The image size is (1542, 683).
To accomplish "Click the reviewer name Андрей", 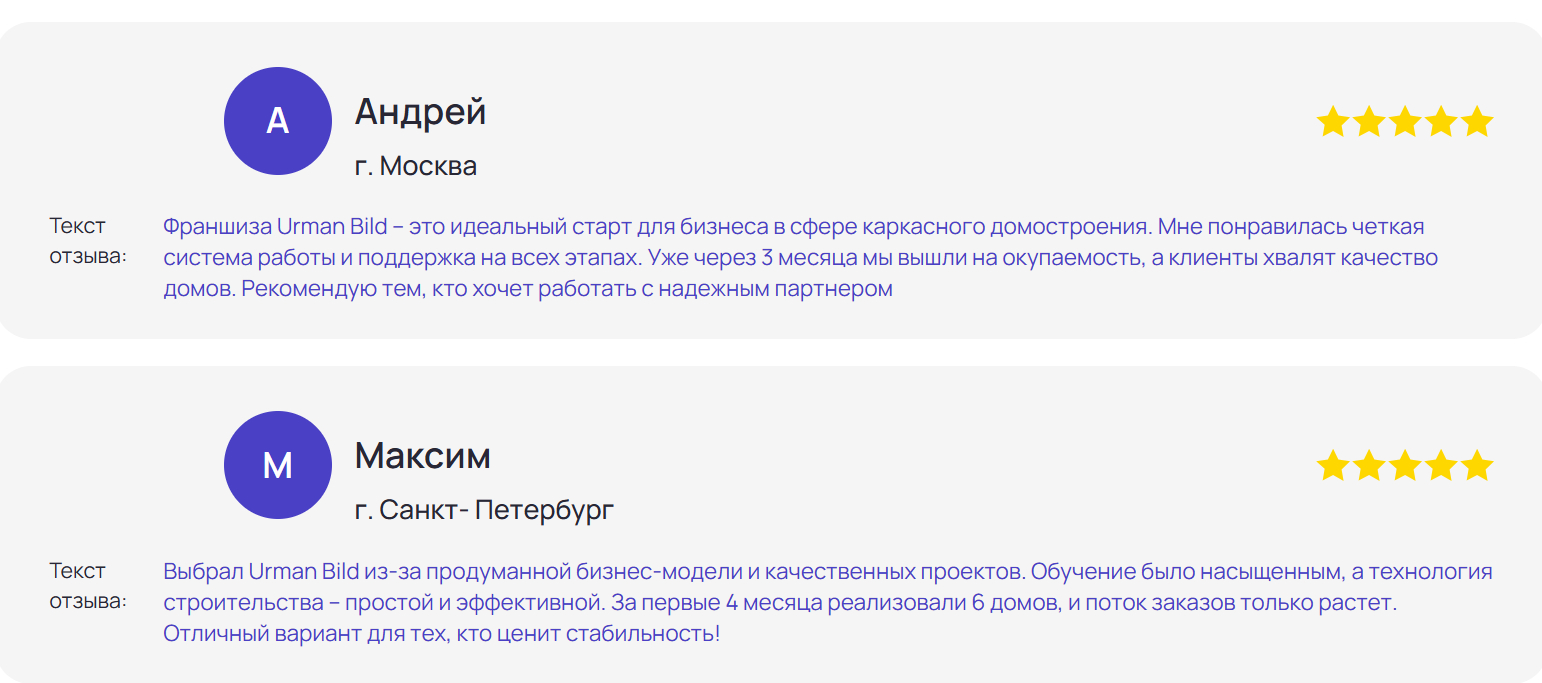I will (420, 111).
